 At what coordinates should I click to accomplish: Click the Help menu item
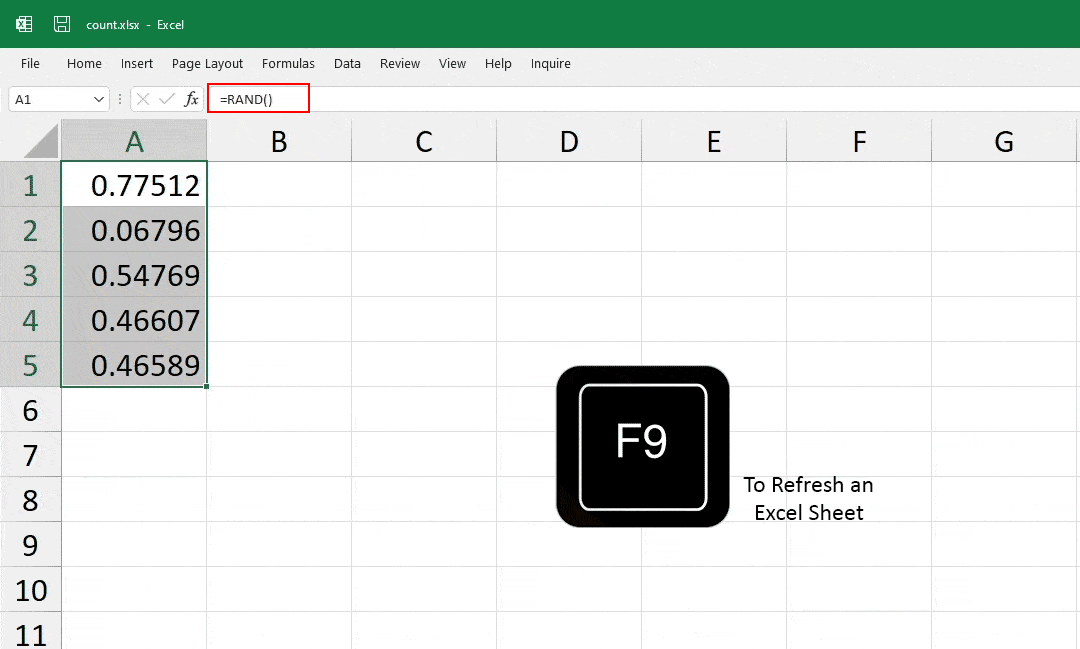[498, 63]
